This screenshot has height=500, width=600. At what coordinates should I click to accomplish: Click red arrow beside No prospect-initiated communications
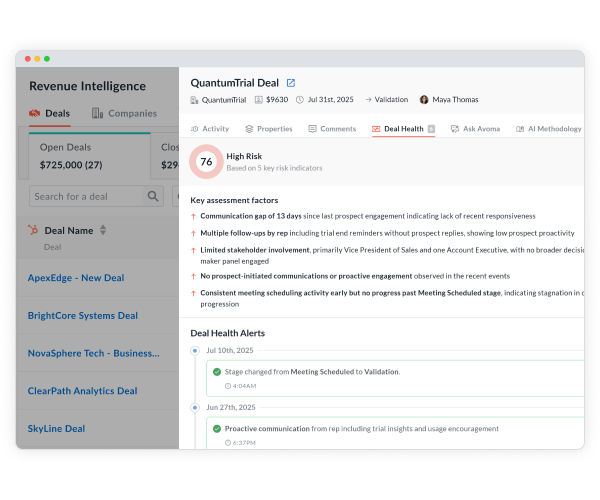point(194,276)
